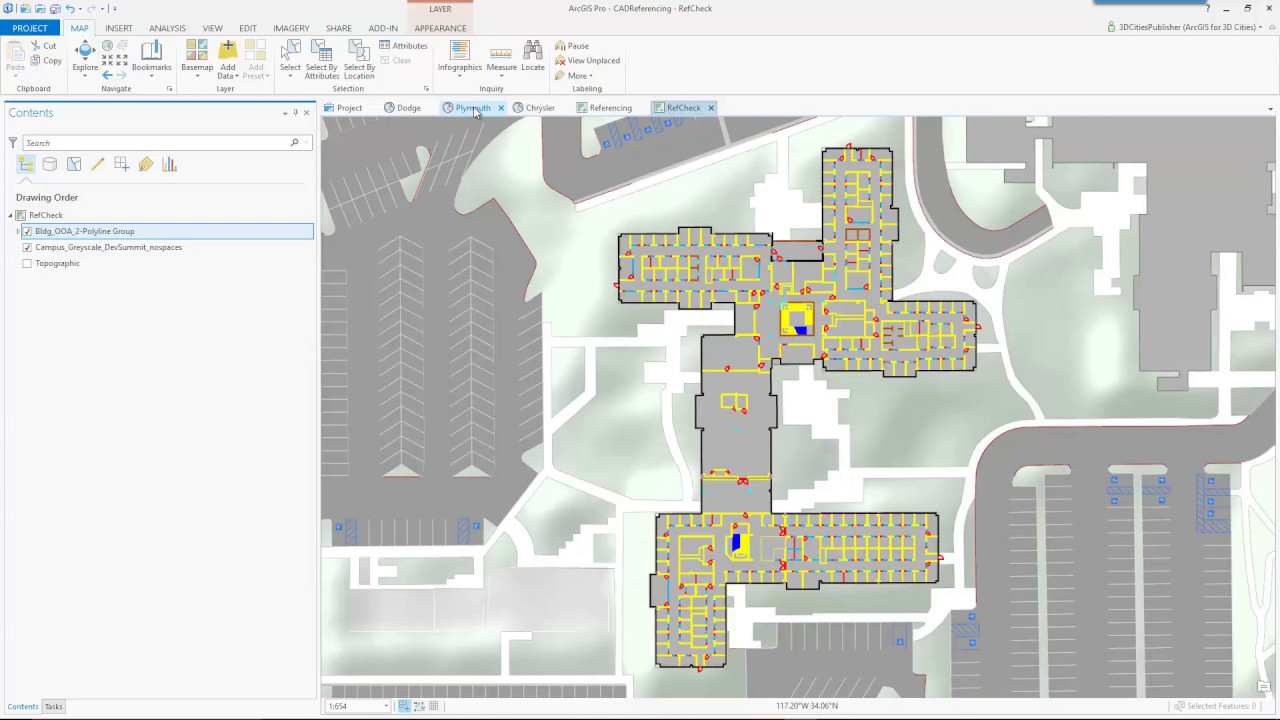The width and height of the screenshot is (1280, 720).
Task: Open Select By Location
Action: [x=359, y=60]
